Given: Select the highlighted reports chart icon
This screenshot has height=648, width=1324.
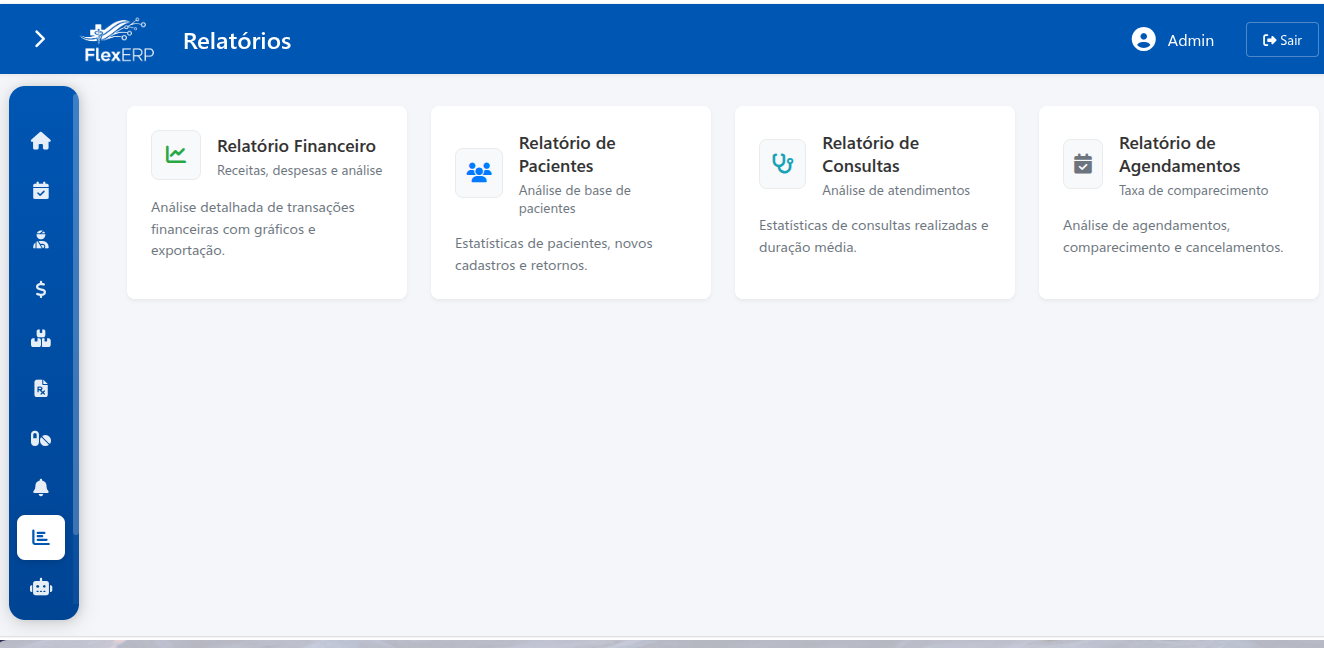Looking at the screenshot, I should (x=41, y=537).
